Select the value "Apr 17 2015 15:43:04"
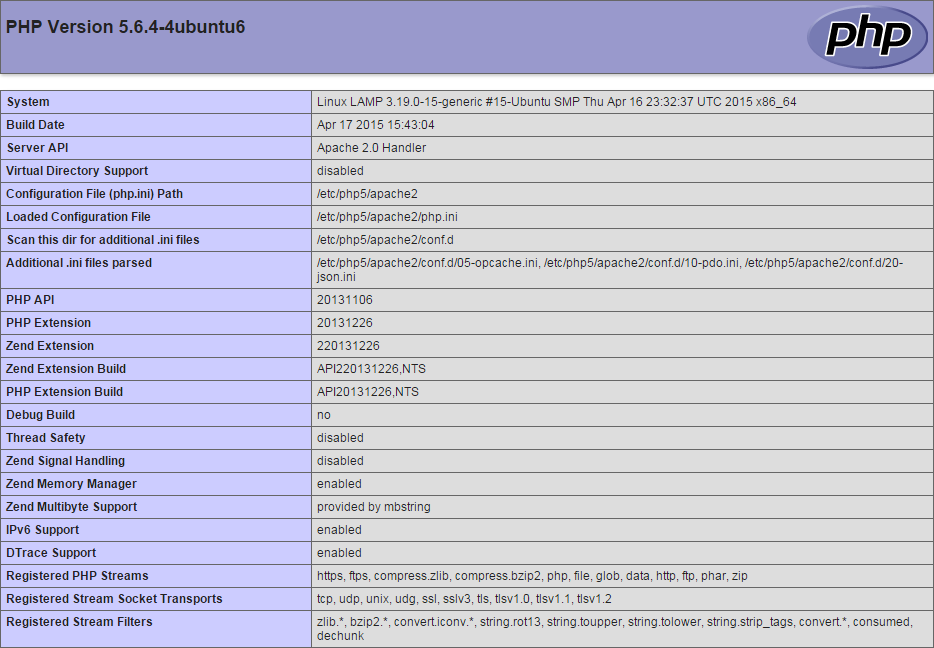The width and height of the screenshot is (934, 648). pos(375,125)
